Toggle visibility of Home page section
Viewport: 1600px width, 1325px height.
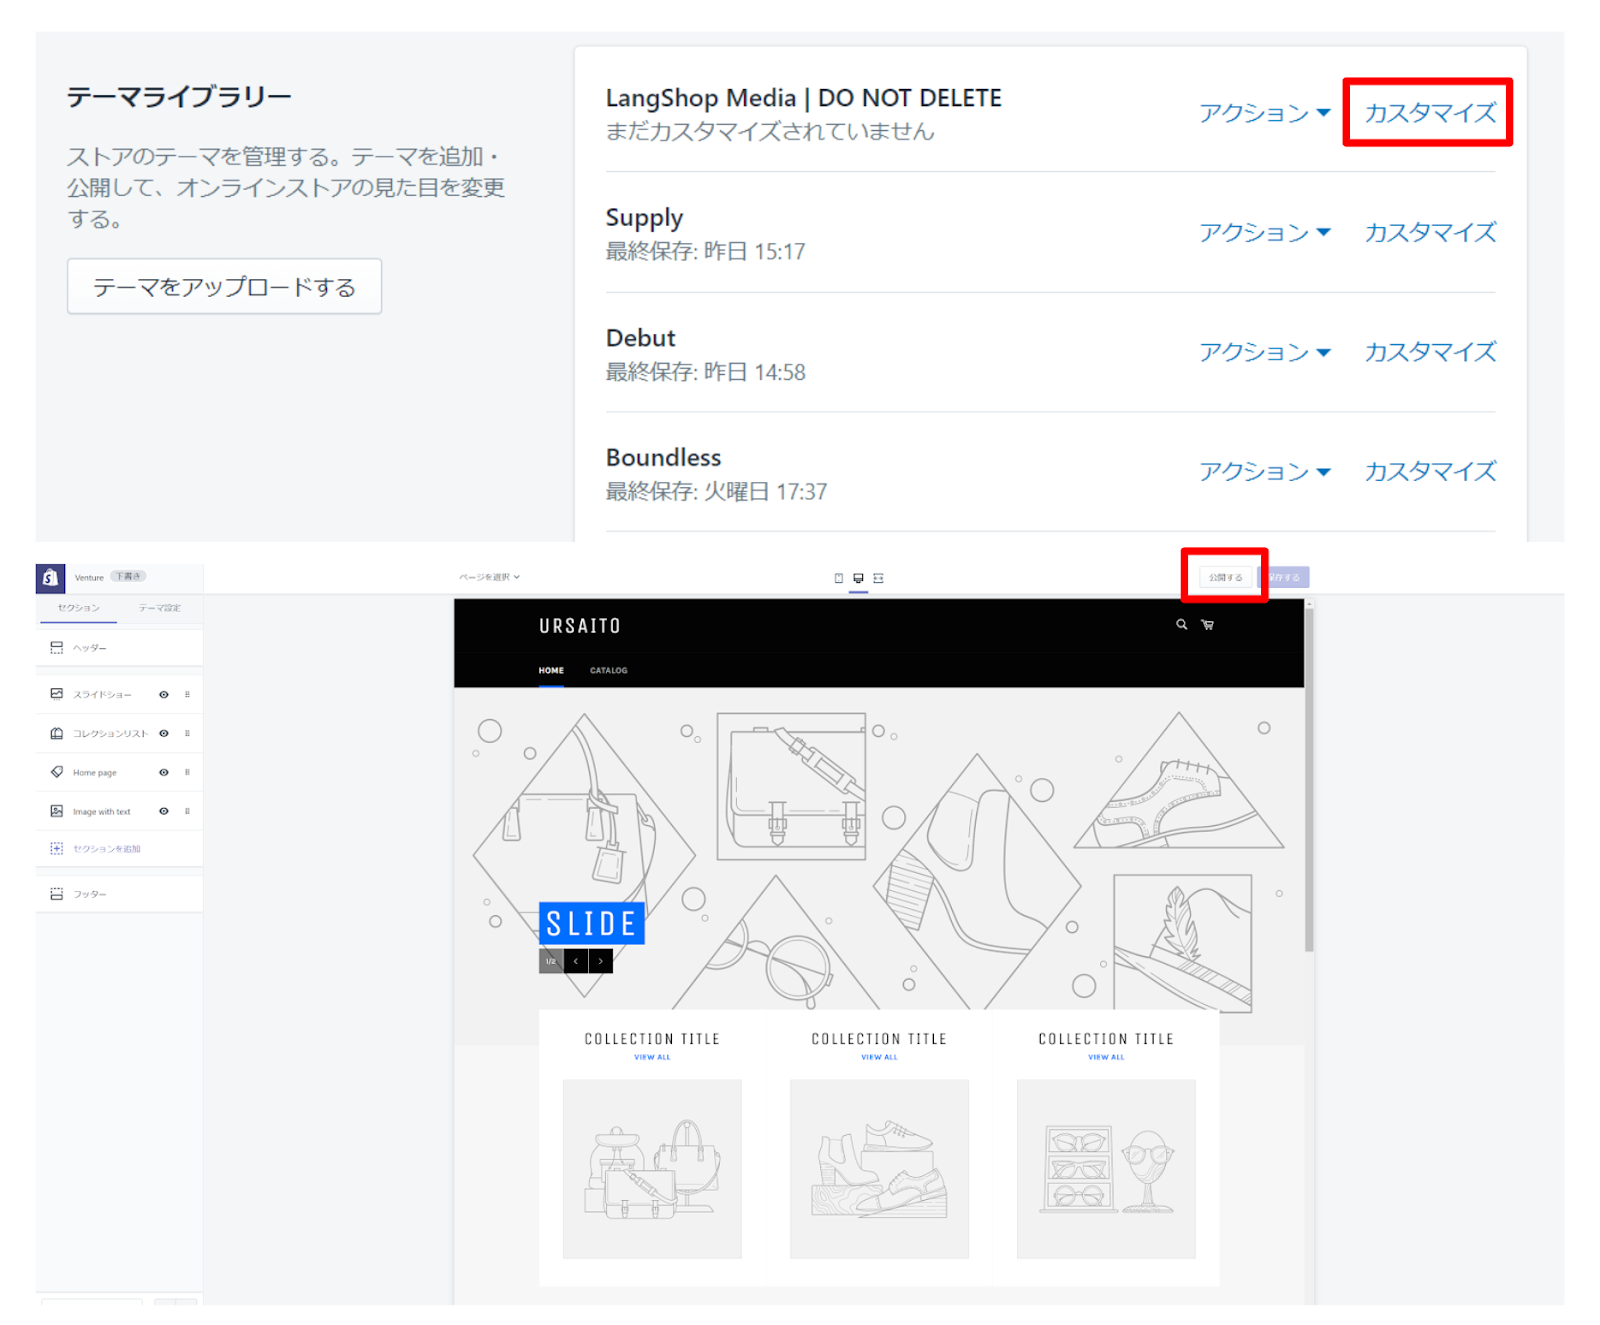point(164,772)
